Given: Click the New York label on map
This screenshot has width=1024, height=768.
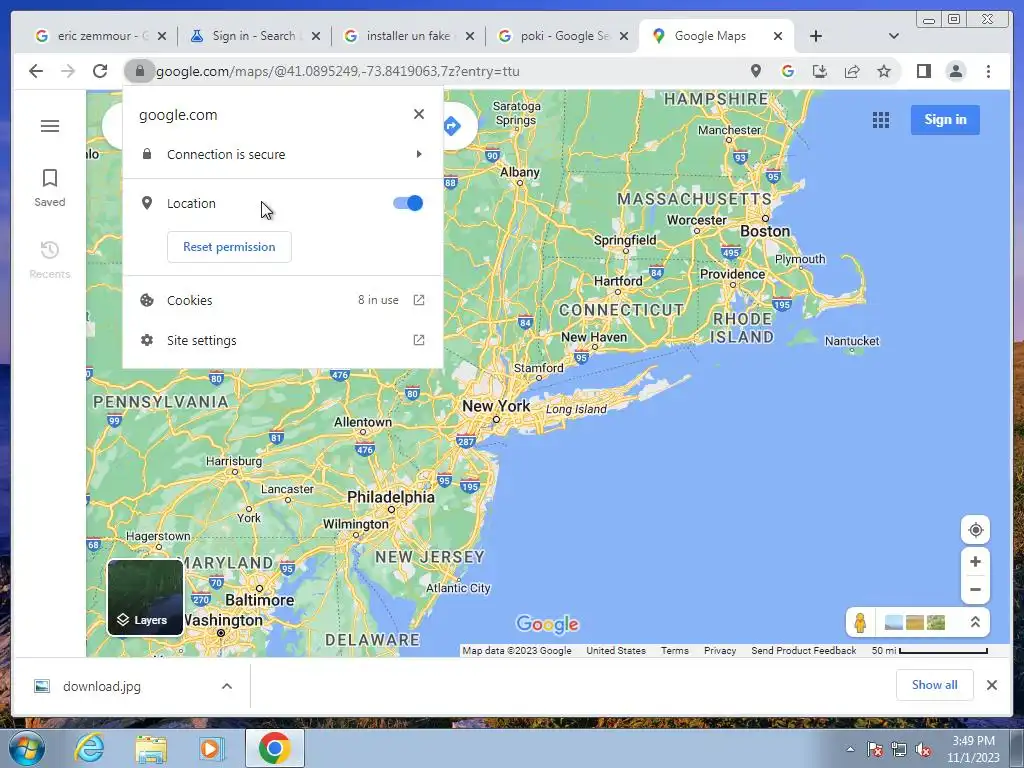Looking at the screenshot, I should [496, 406].
